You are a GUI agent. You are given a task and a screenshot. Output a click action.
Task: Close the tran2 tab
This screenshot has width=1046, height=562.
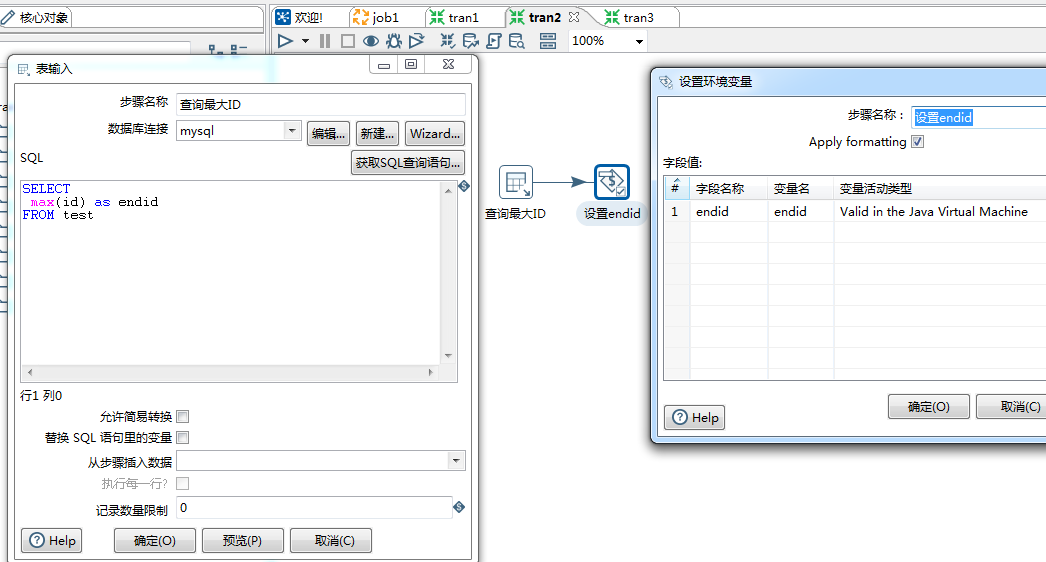coord(574,17)
